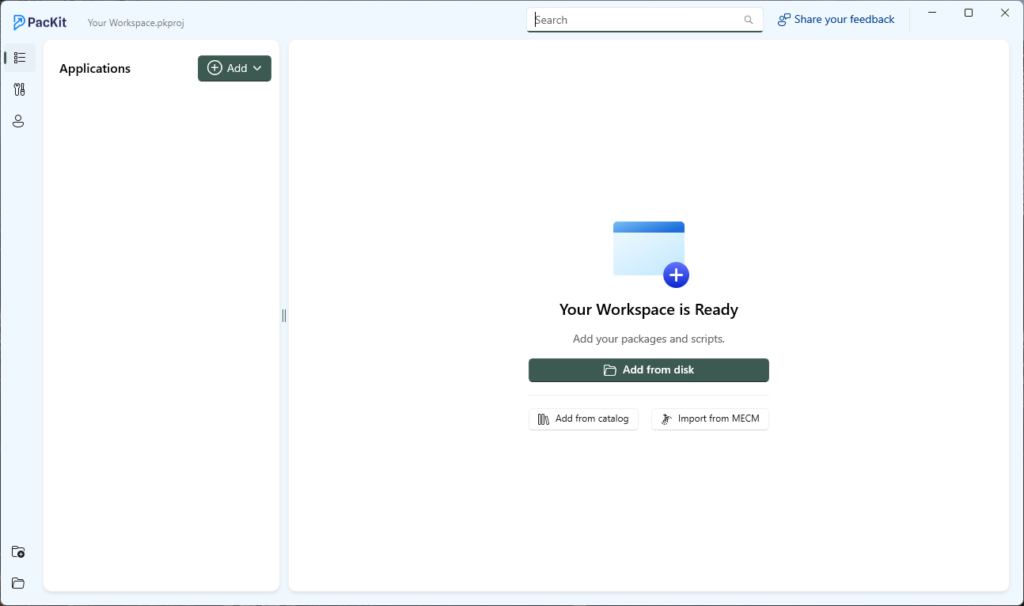
Task: Click the blue plus circle on the workspace illustration
Action: (x=676, y=274)
